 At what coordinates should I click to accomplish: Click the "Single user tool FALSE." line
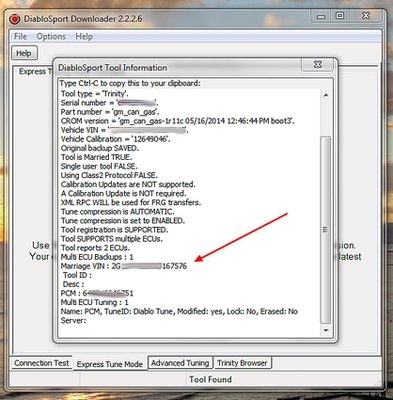[x=99, y=166]
